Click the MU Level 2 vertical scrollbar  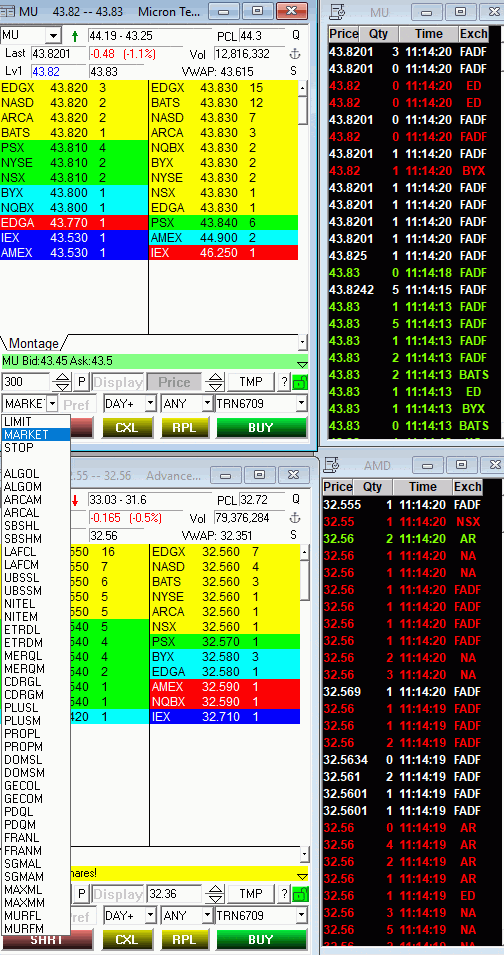pyautogui.click(x=303, y=207)
